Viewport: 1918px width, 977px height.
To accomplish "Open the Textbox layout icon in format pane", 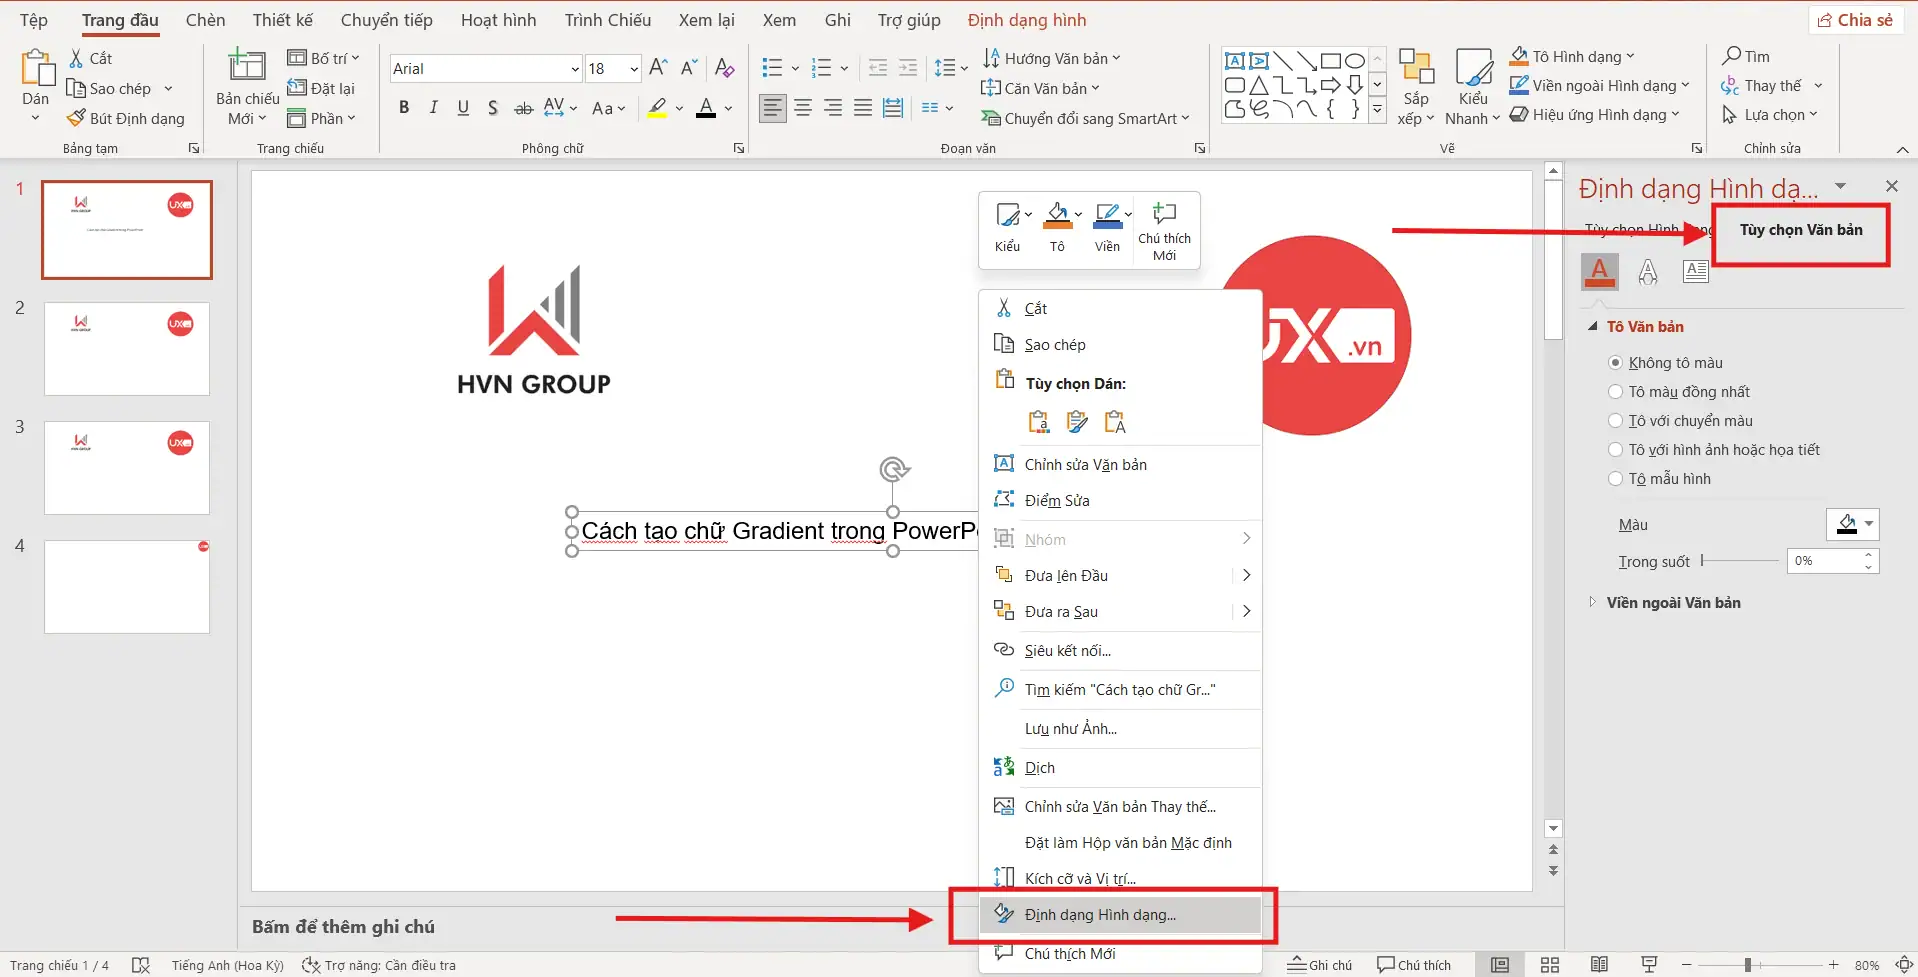I will coord(1696,271).
